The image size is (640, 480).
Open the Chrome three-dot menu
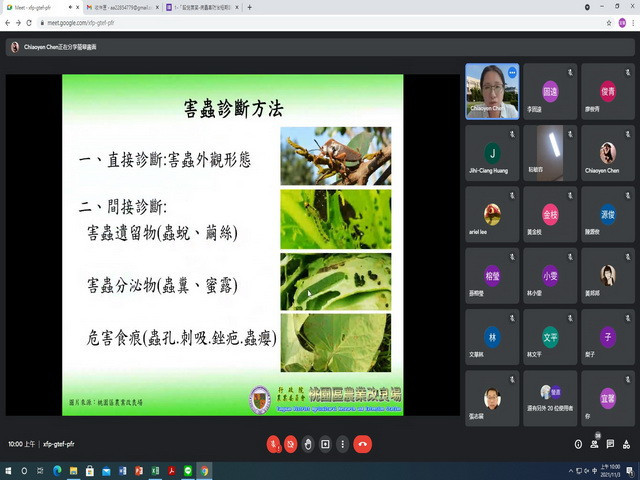click(x=633, y=23)
